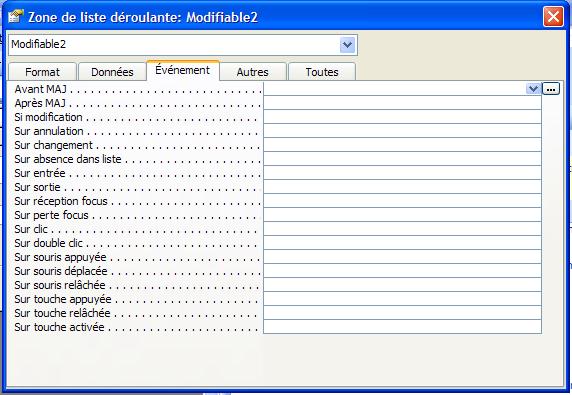572x395 pixels.
Task: Open the Modifiable2 object selector dropdown
Action: [347, 45]
